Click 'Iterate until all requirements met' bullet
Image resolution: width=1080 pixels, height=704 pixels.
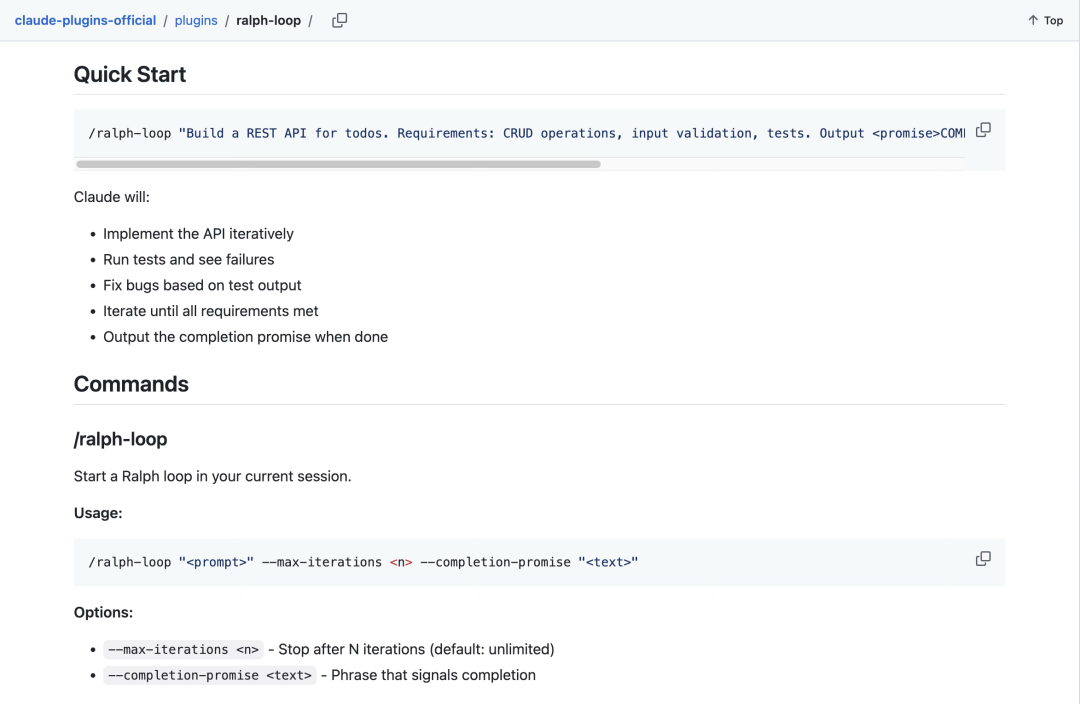(x=211, y=311)
